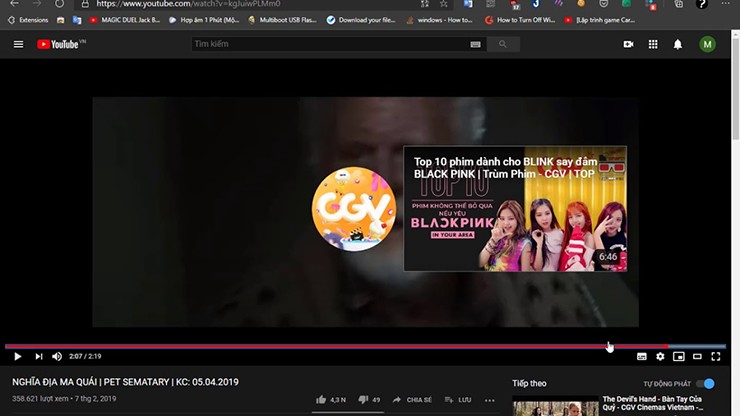Open the windows - How to... bookmark
This screenshot has width=740, height=416.
coord(439,20)
